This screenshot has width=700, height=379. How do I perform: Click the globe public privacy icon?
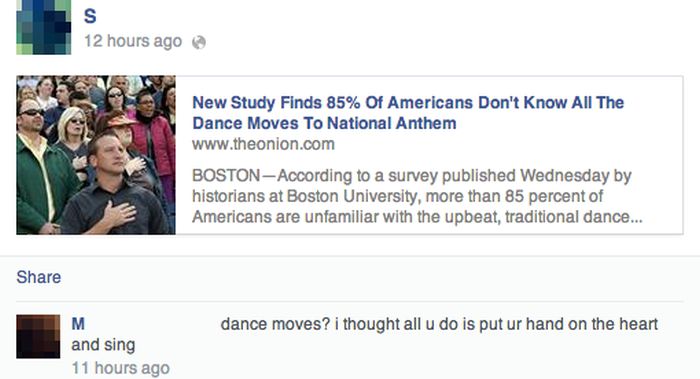199,42
